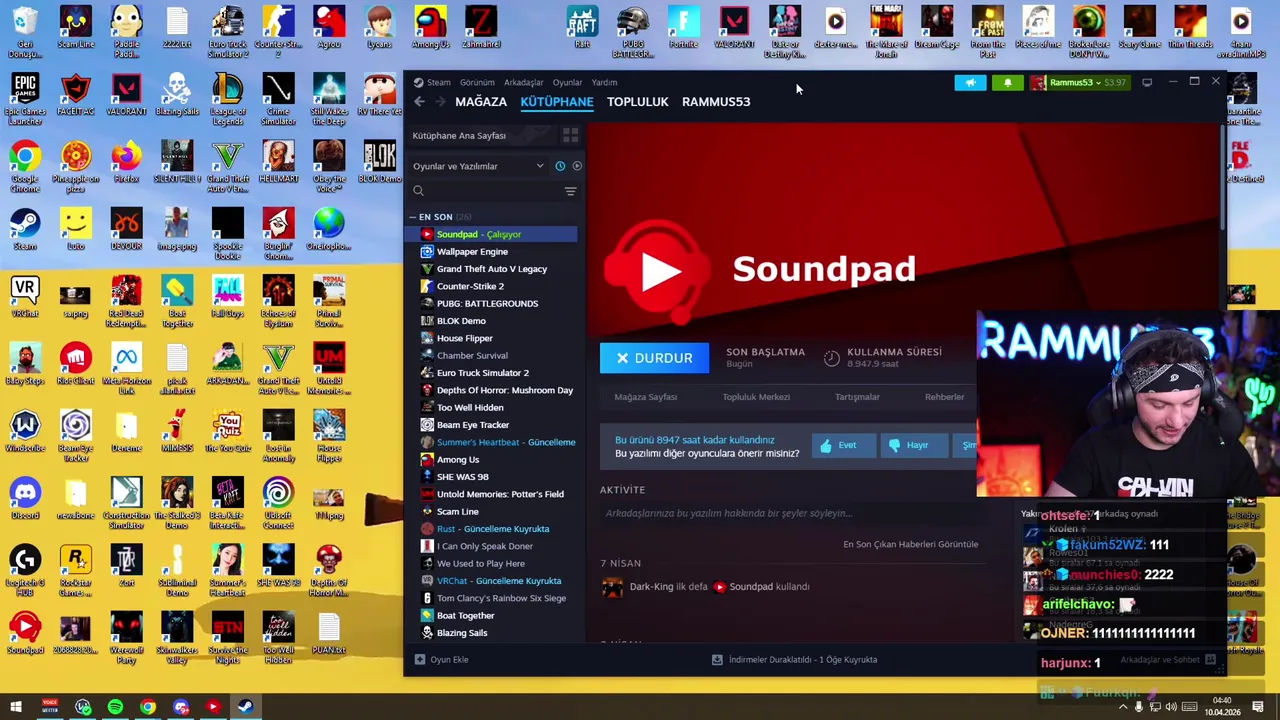Go to KÜTÜPHANE tab
Viewport: 1280px width, 720px height.
click(557, 102)
